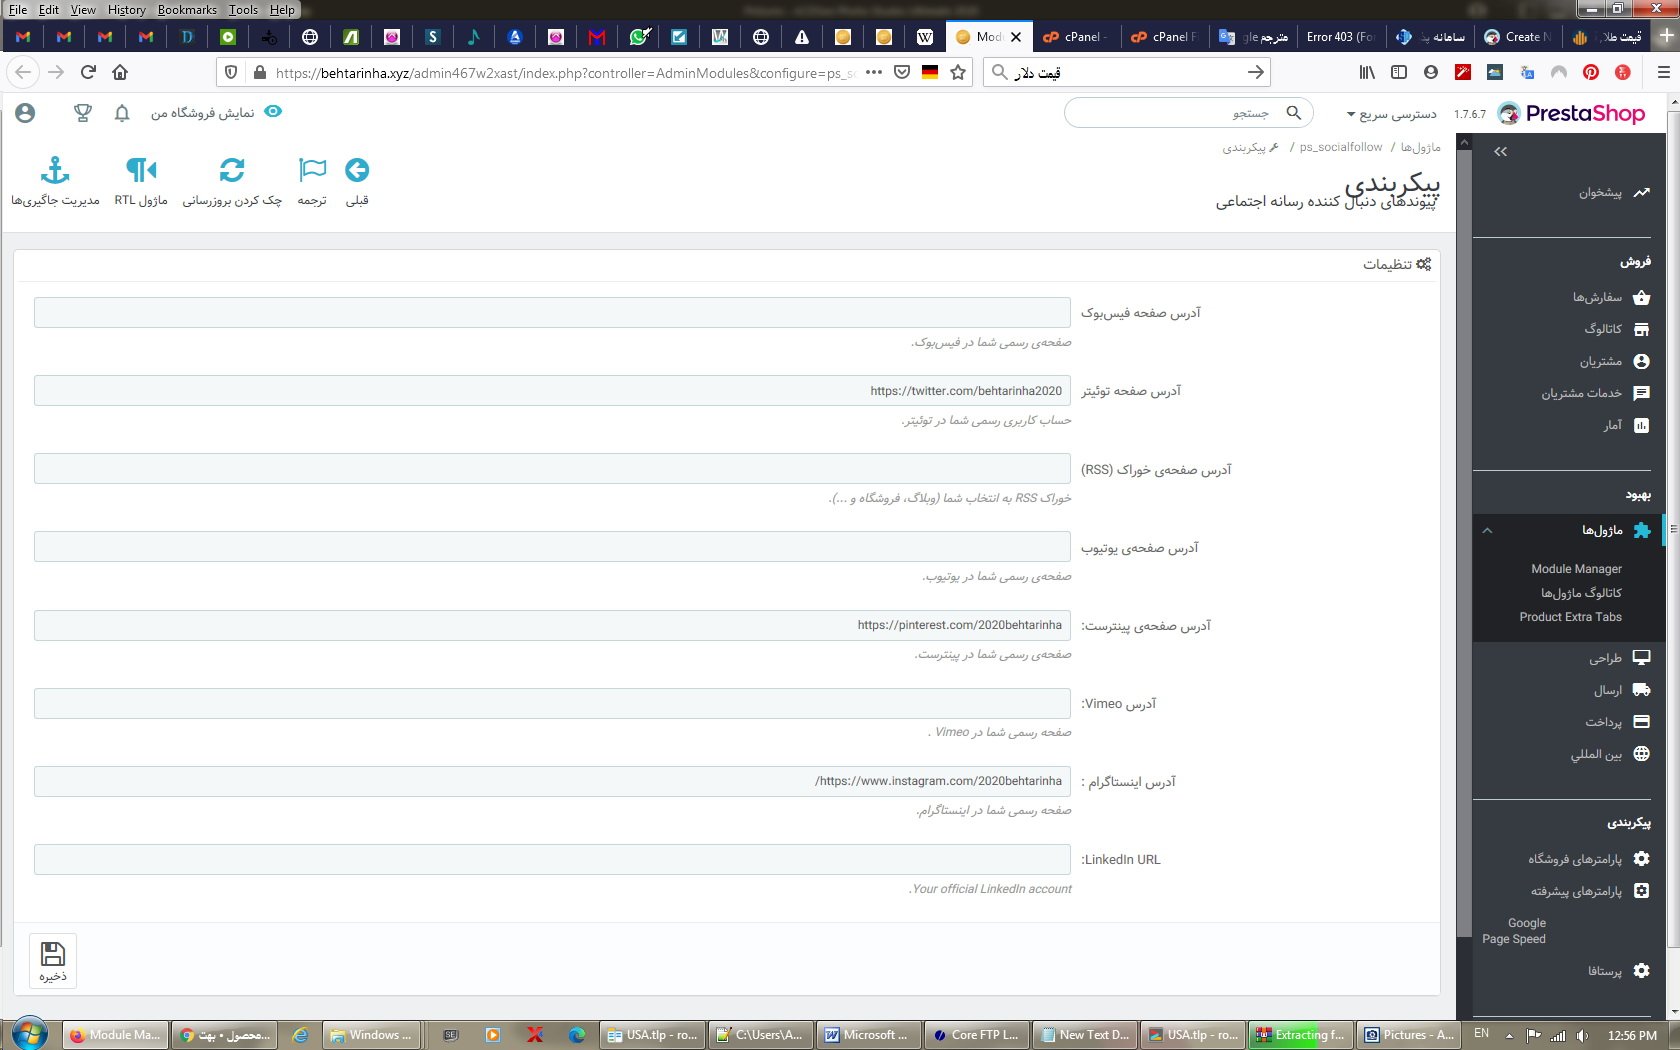Open the user profile avatar icon

pos(25,113)
